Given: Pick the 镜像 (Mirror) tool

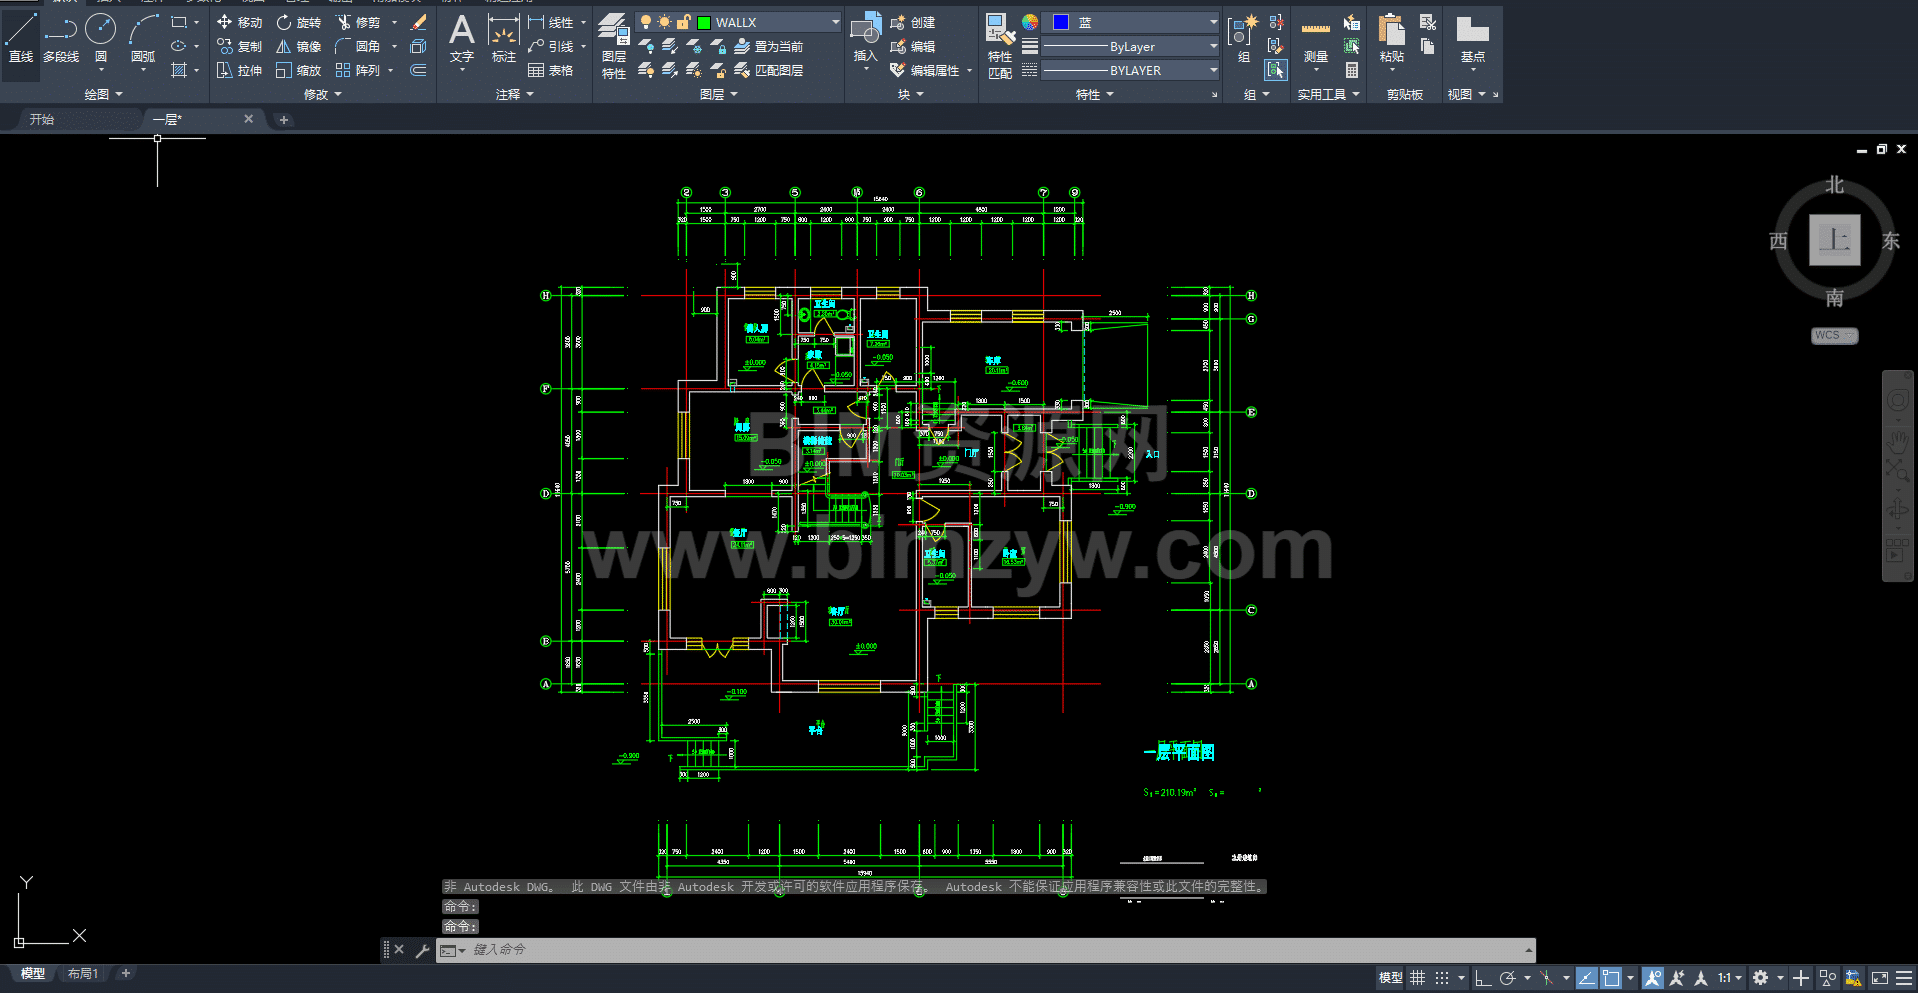Looking at the screenshot, I should [x=298, y=46].
